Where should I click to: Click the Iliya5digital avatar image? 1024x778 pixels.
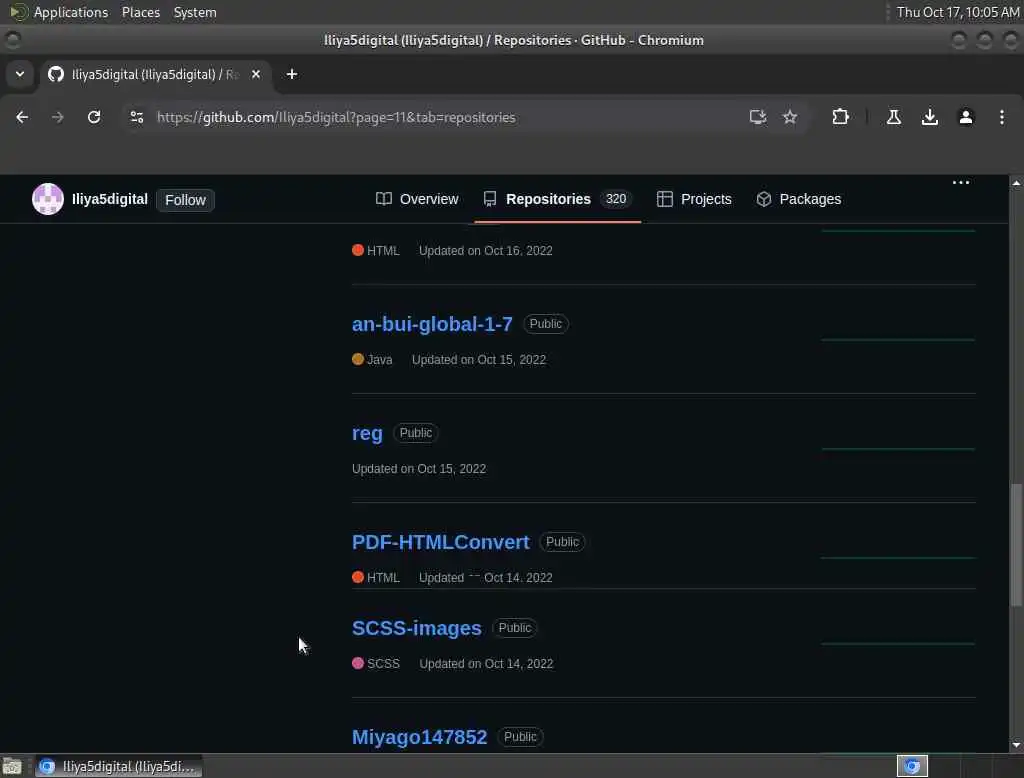48,199
